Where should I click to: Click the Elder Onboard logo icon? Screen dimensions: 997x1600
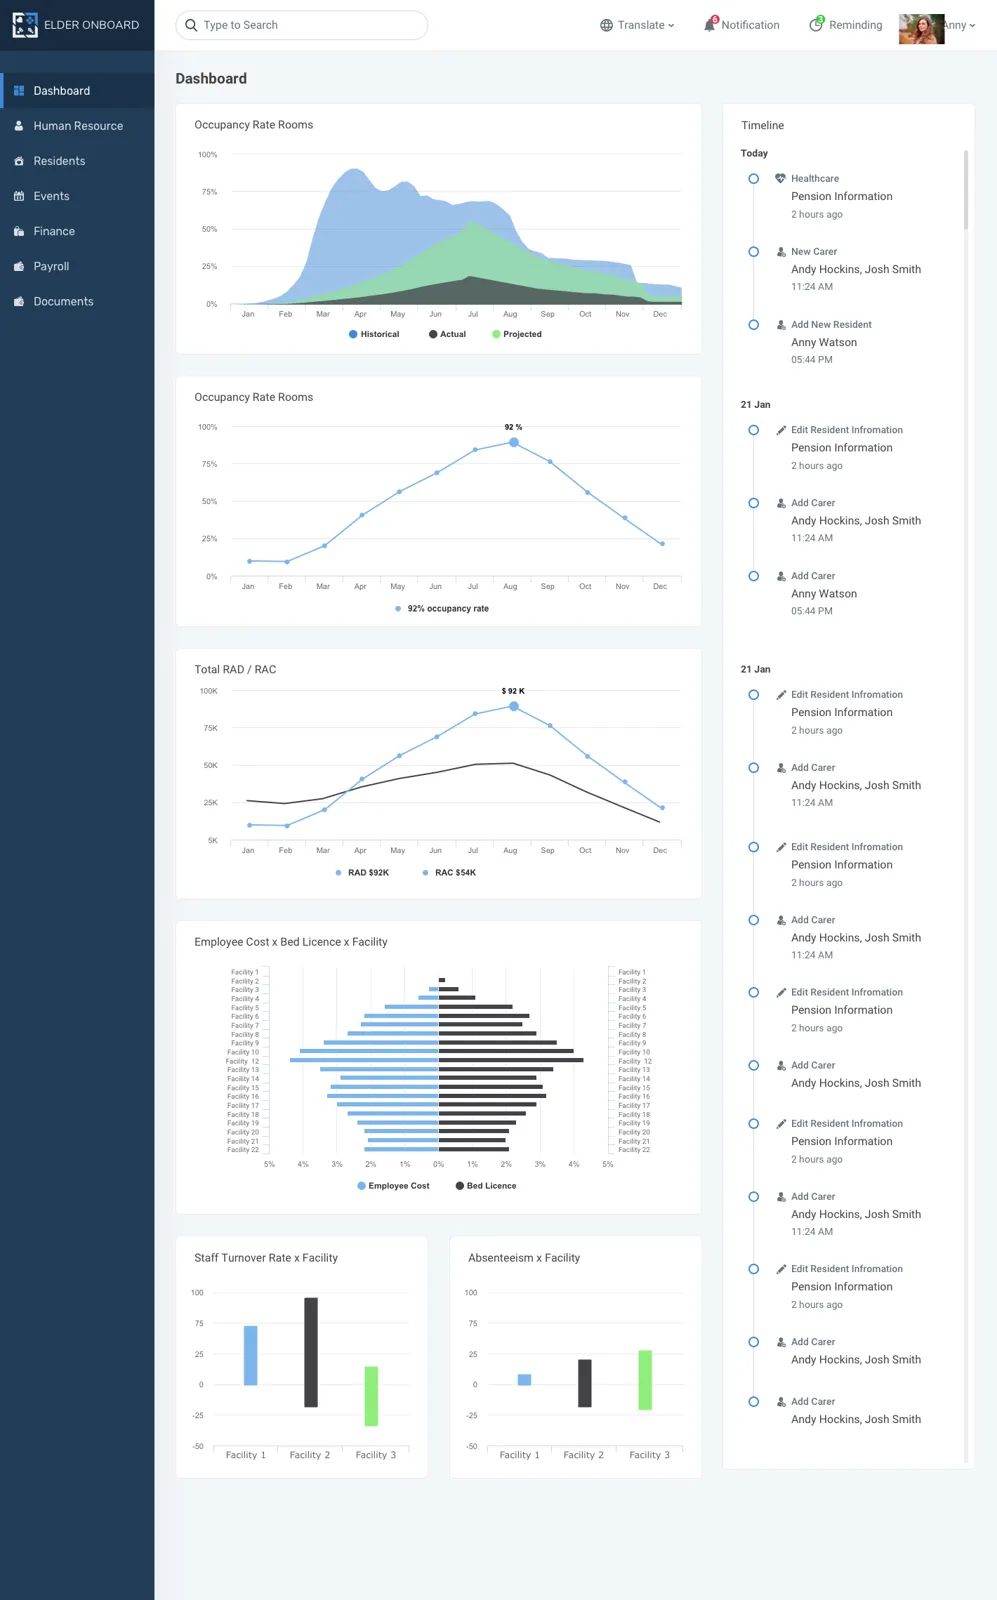point(25,25)
